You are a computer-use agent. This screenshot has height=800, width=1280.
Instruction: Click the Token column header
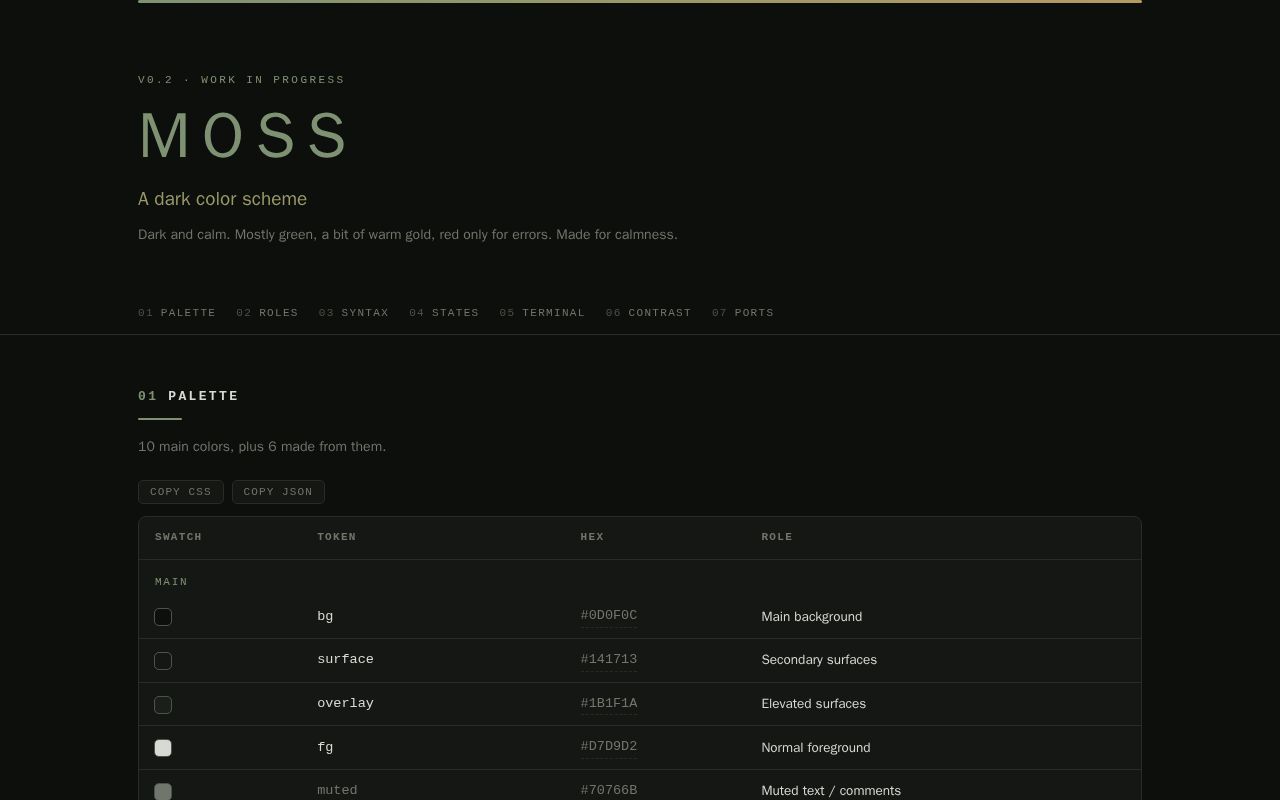(x=337, y=537)
